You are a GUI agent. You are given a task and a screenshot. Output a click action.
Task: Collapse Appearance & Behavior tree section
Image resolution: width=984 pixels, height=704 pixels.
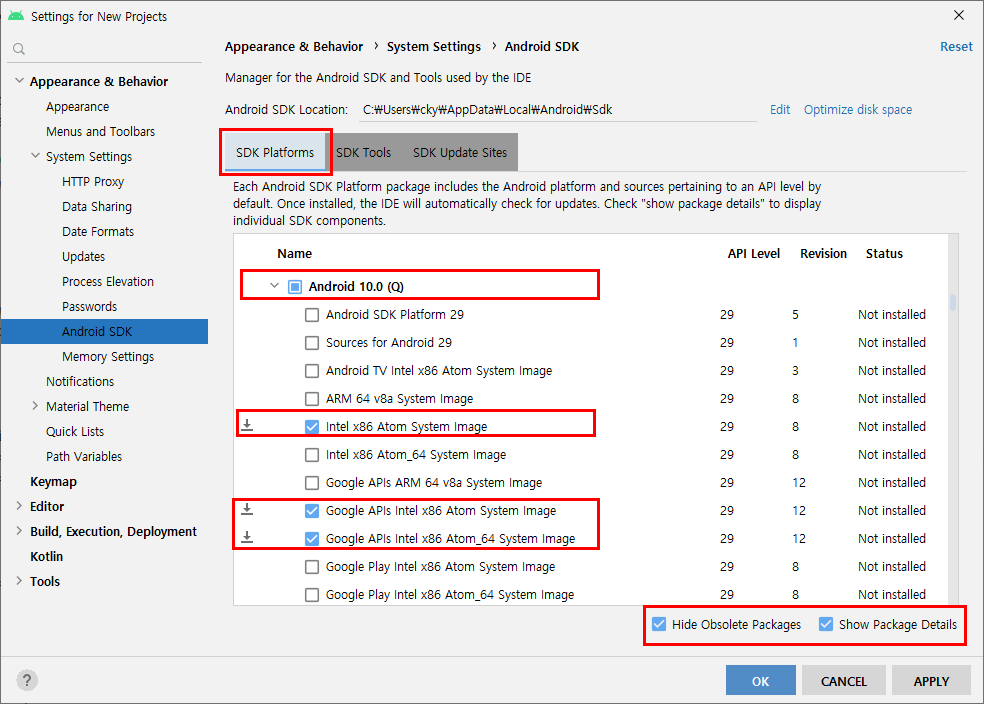tap(19, 81)
